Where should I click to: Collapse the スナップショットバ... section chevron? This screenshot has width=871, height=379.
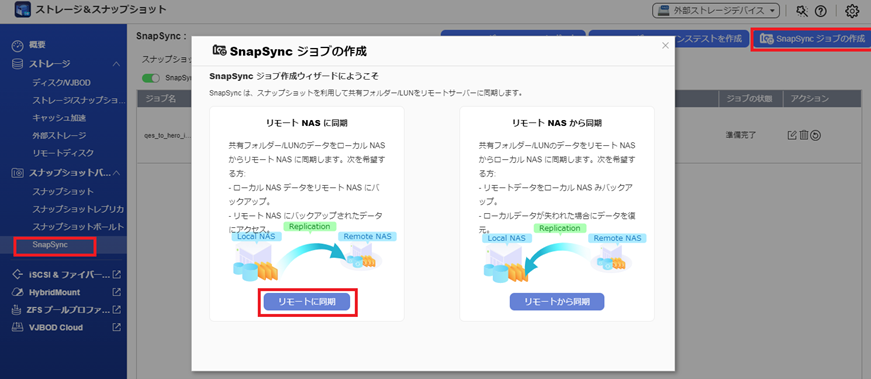tap(116, 173)
